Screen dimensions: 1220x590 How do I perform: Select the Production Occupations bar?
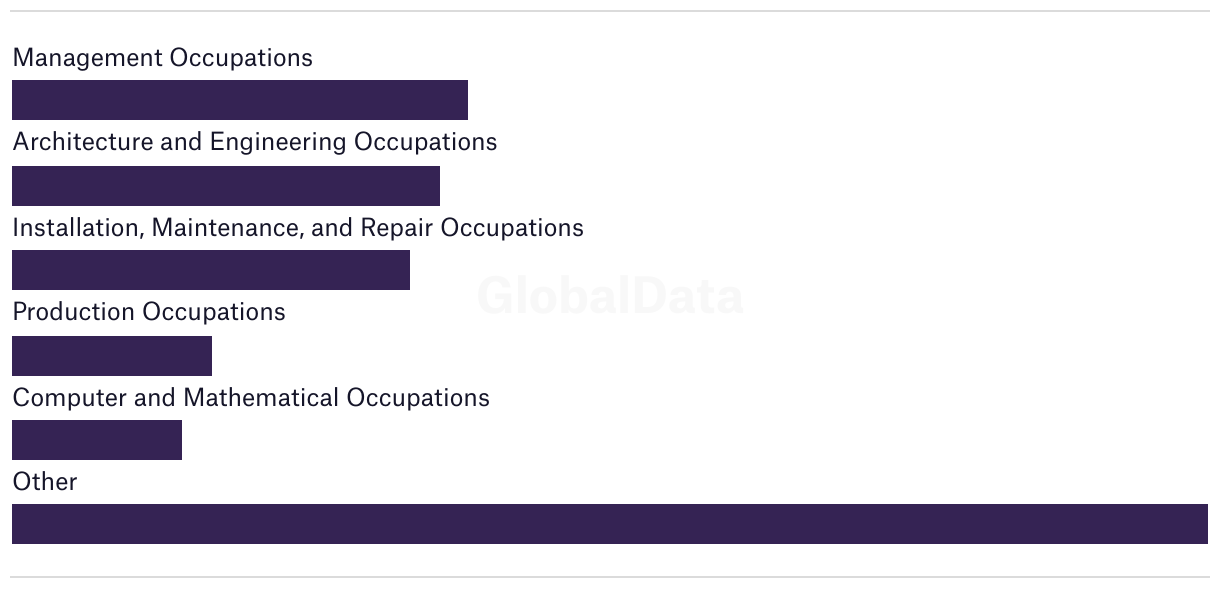tap(112, 356)
